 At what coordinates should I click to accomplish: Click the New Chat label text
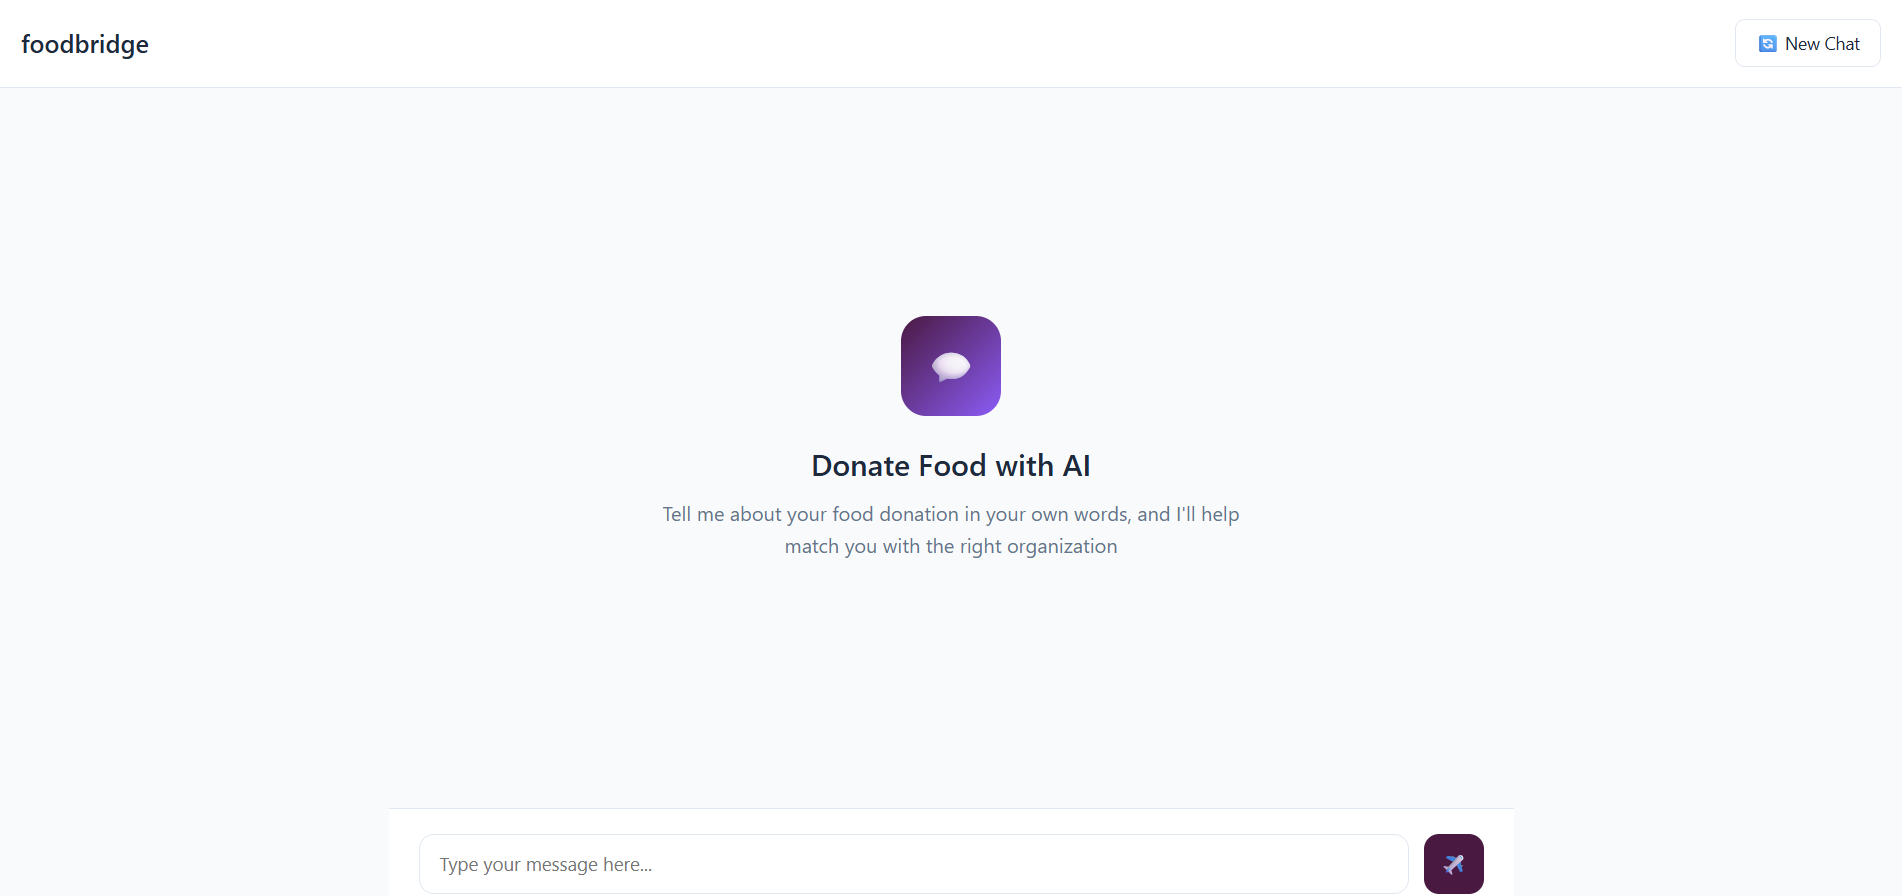pos(1822,44)
